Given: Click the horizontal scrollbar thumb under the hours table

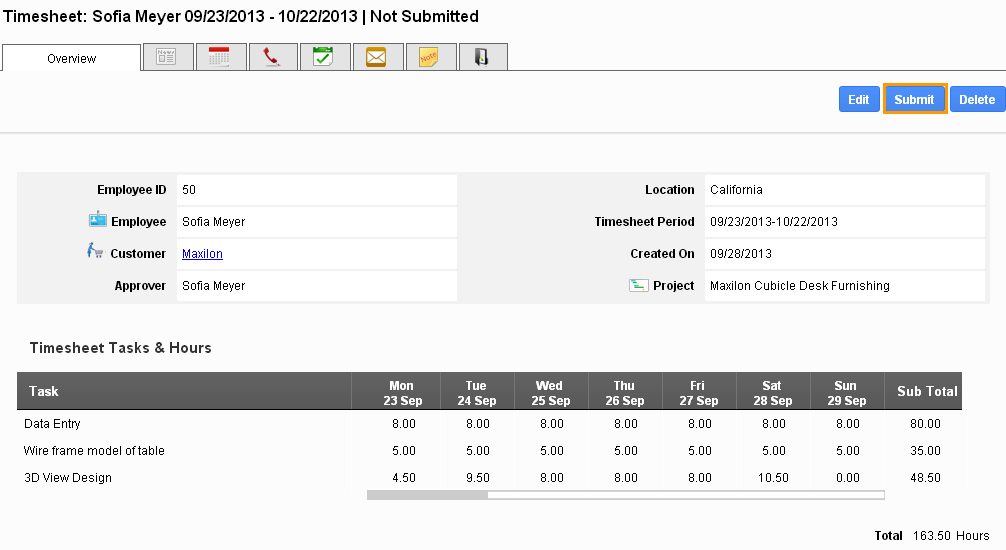Looking at the screenshot, I should pos(427,494).
